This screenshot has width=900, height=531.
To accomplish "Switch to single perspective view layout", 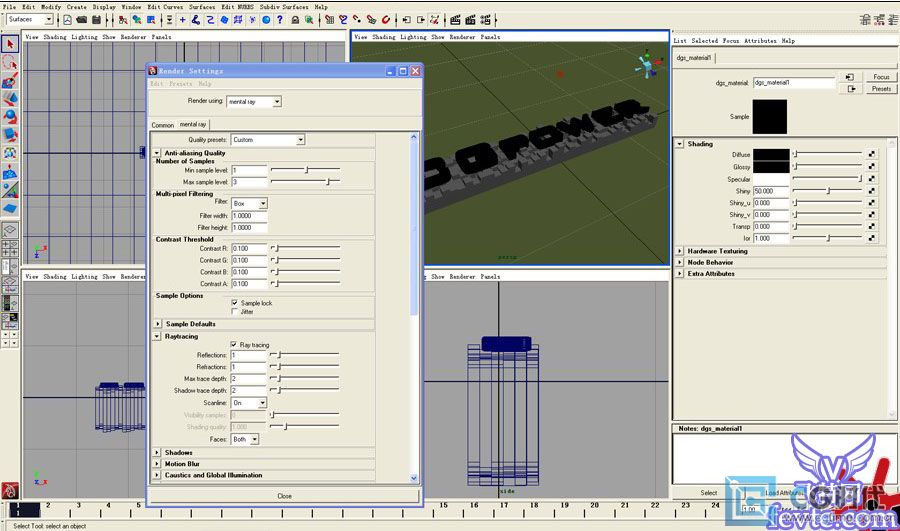I will click(10, 231).
